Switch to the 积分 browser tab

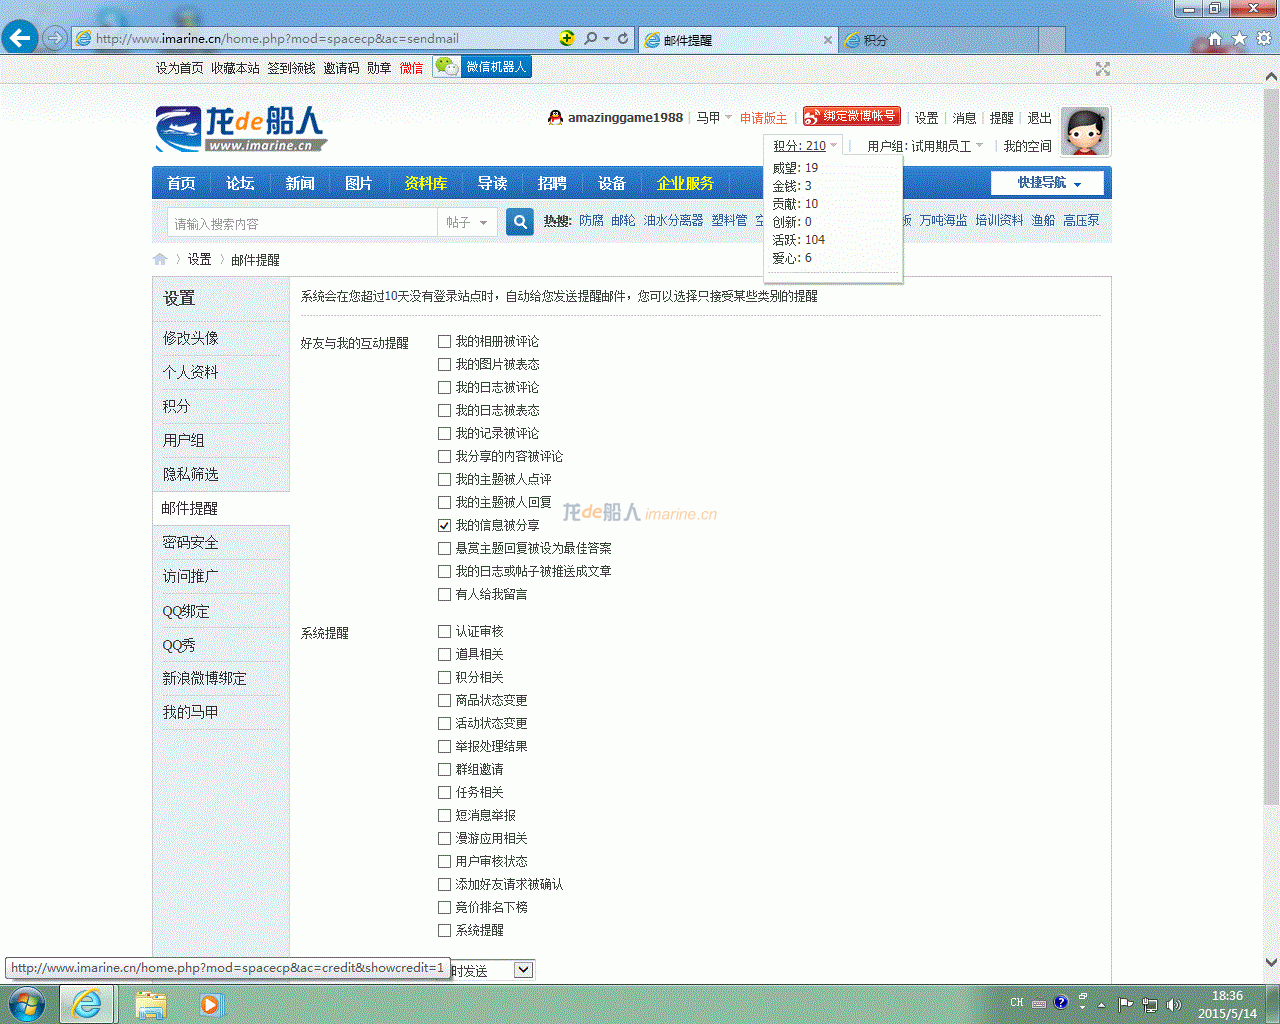point(938,40)
